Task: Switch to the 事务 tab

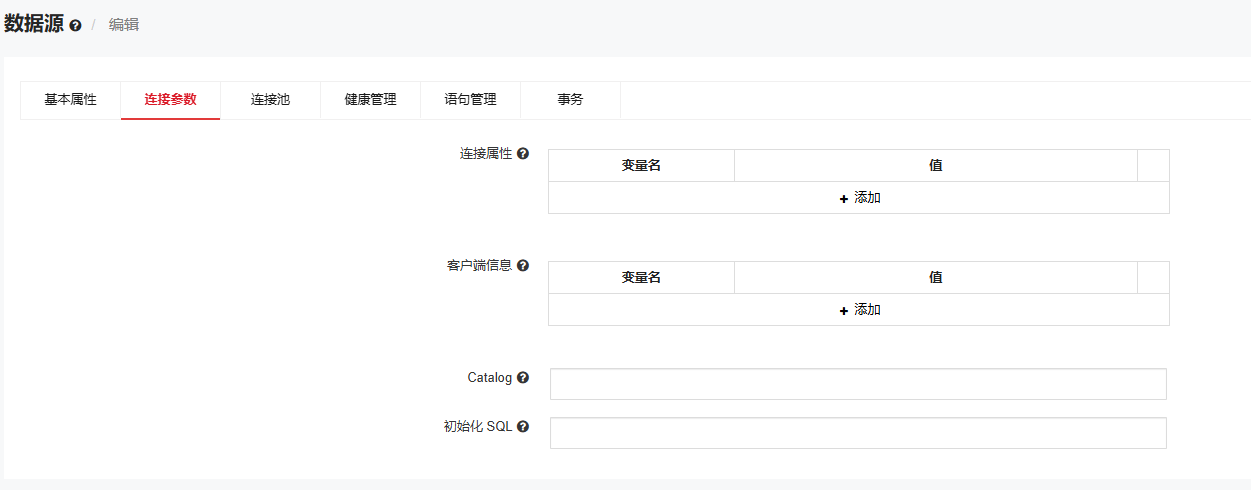Action: pyautogui.click(x=570, y=100)
